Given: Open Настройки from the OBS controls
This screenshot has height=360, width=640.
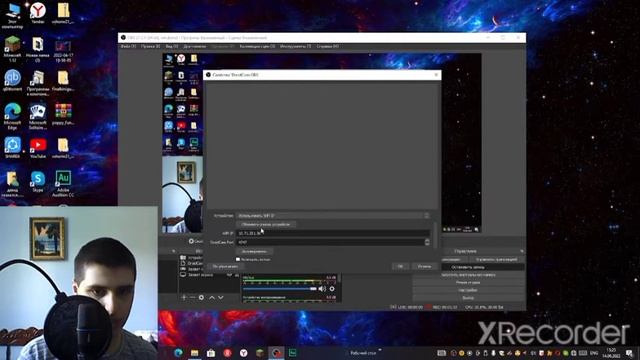Looking at the screenshot, I should (x=468, y=290).
